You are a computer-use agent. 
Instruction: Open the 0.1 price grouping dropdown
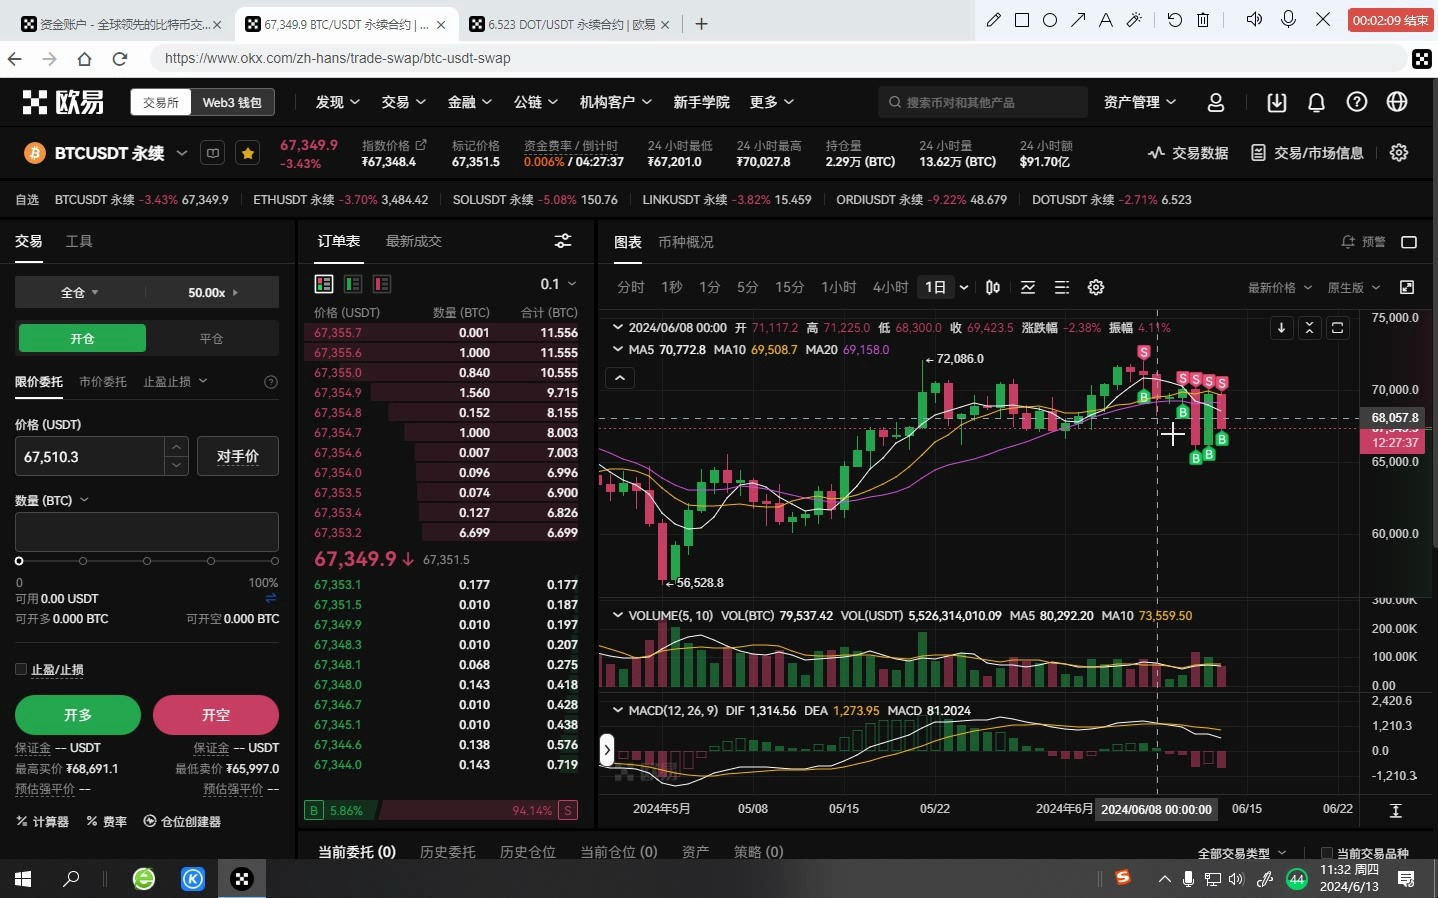click(x=558, y=284)
